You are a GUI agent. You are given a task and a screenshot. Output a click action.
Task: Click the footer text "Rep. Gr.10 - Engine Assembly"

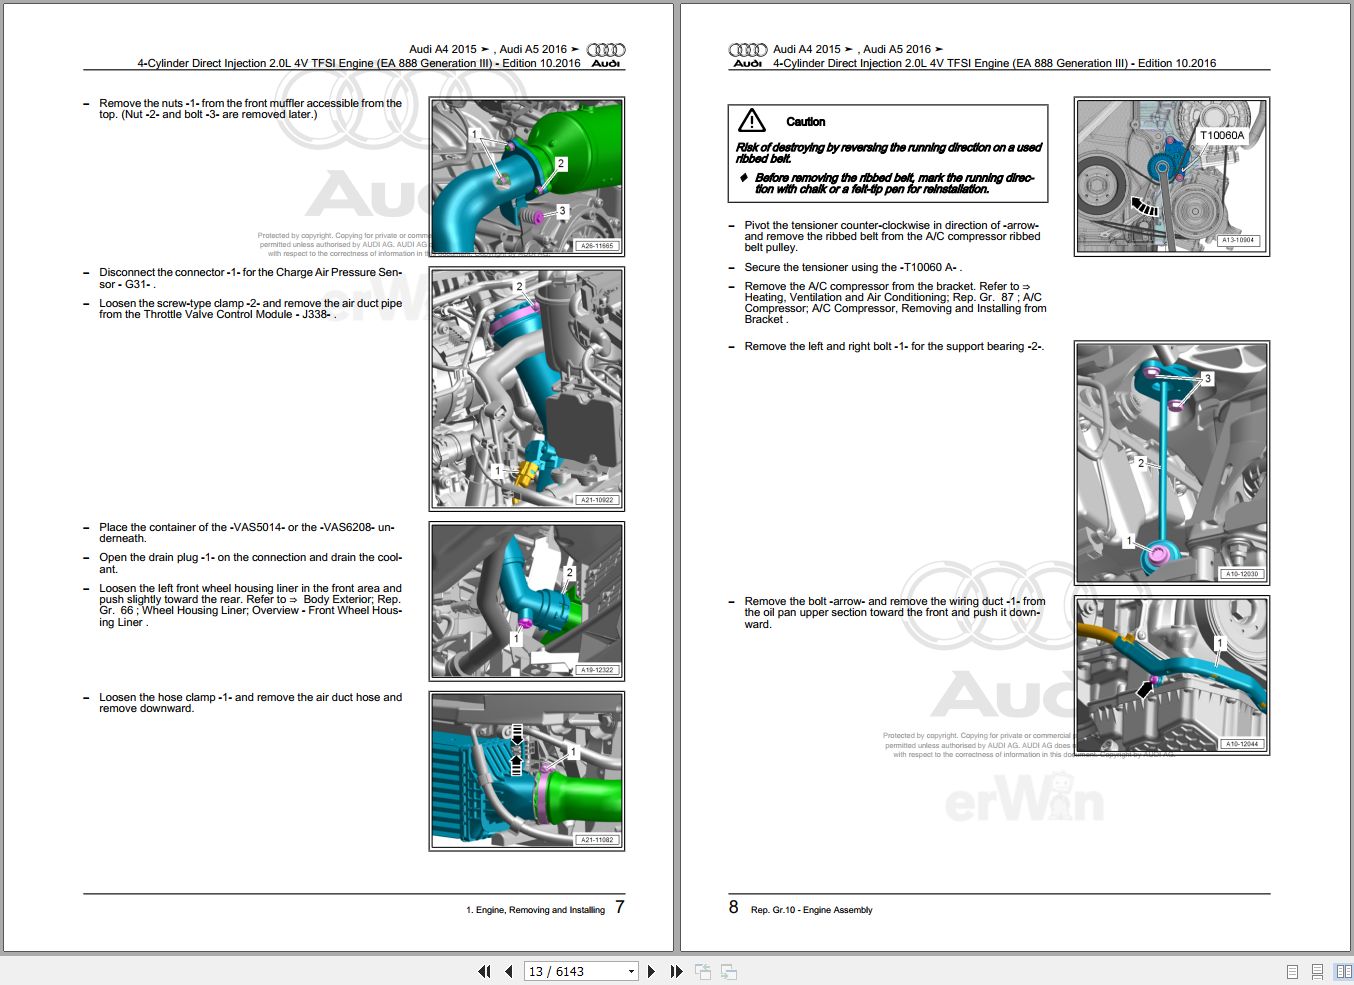(812, 910)
